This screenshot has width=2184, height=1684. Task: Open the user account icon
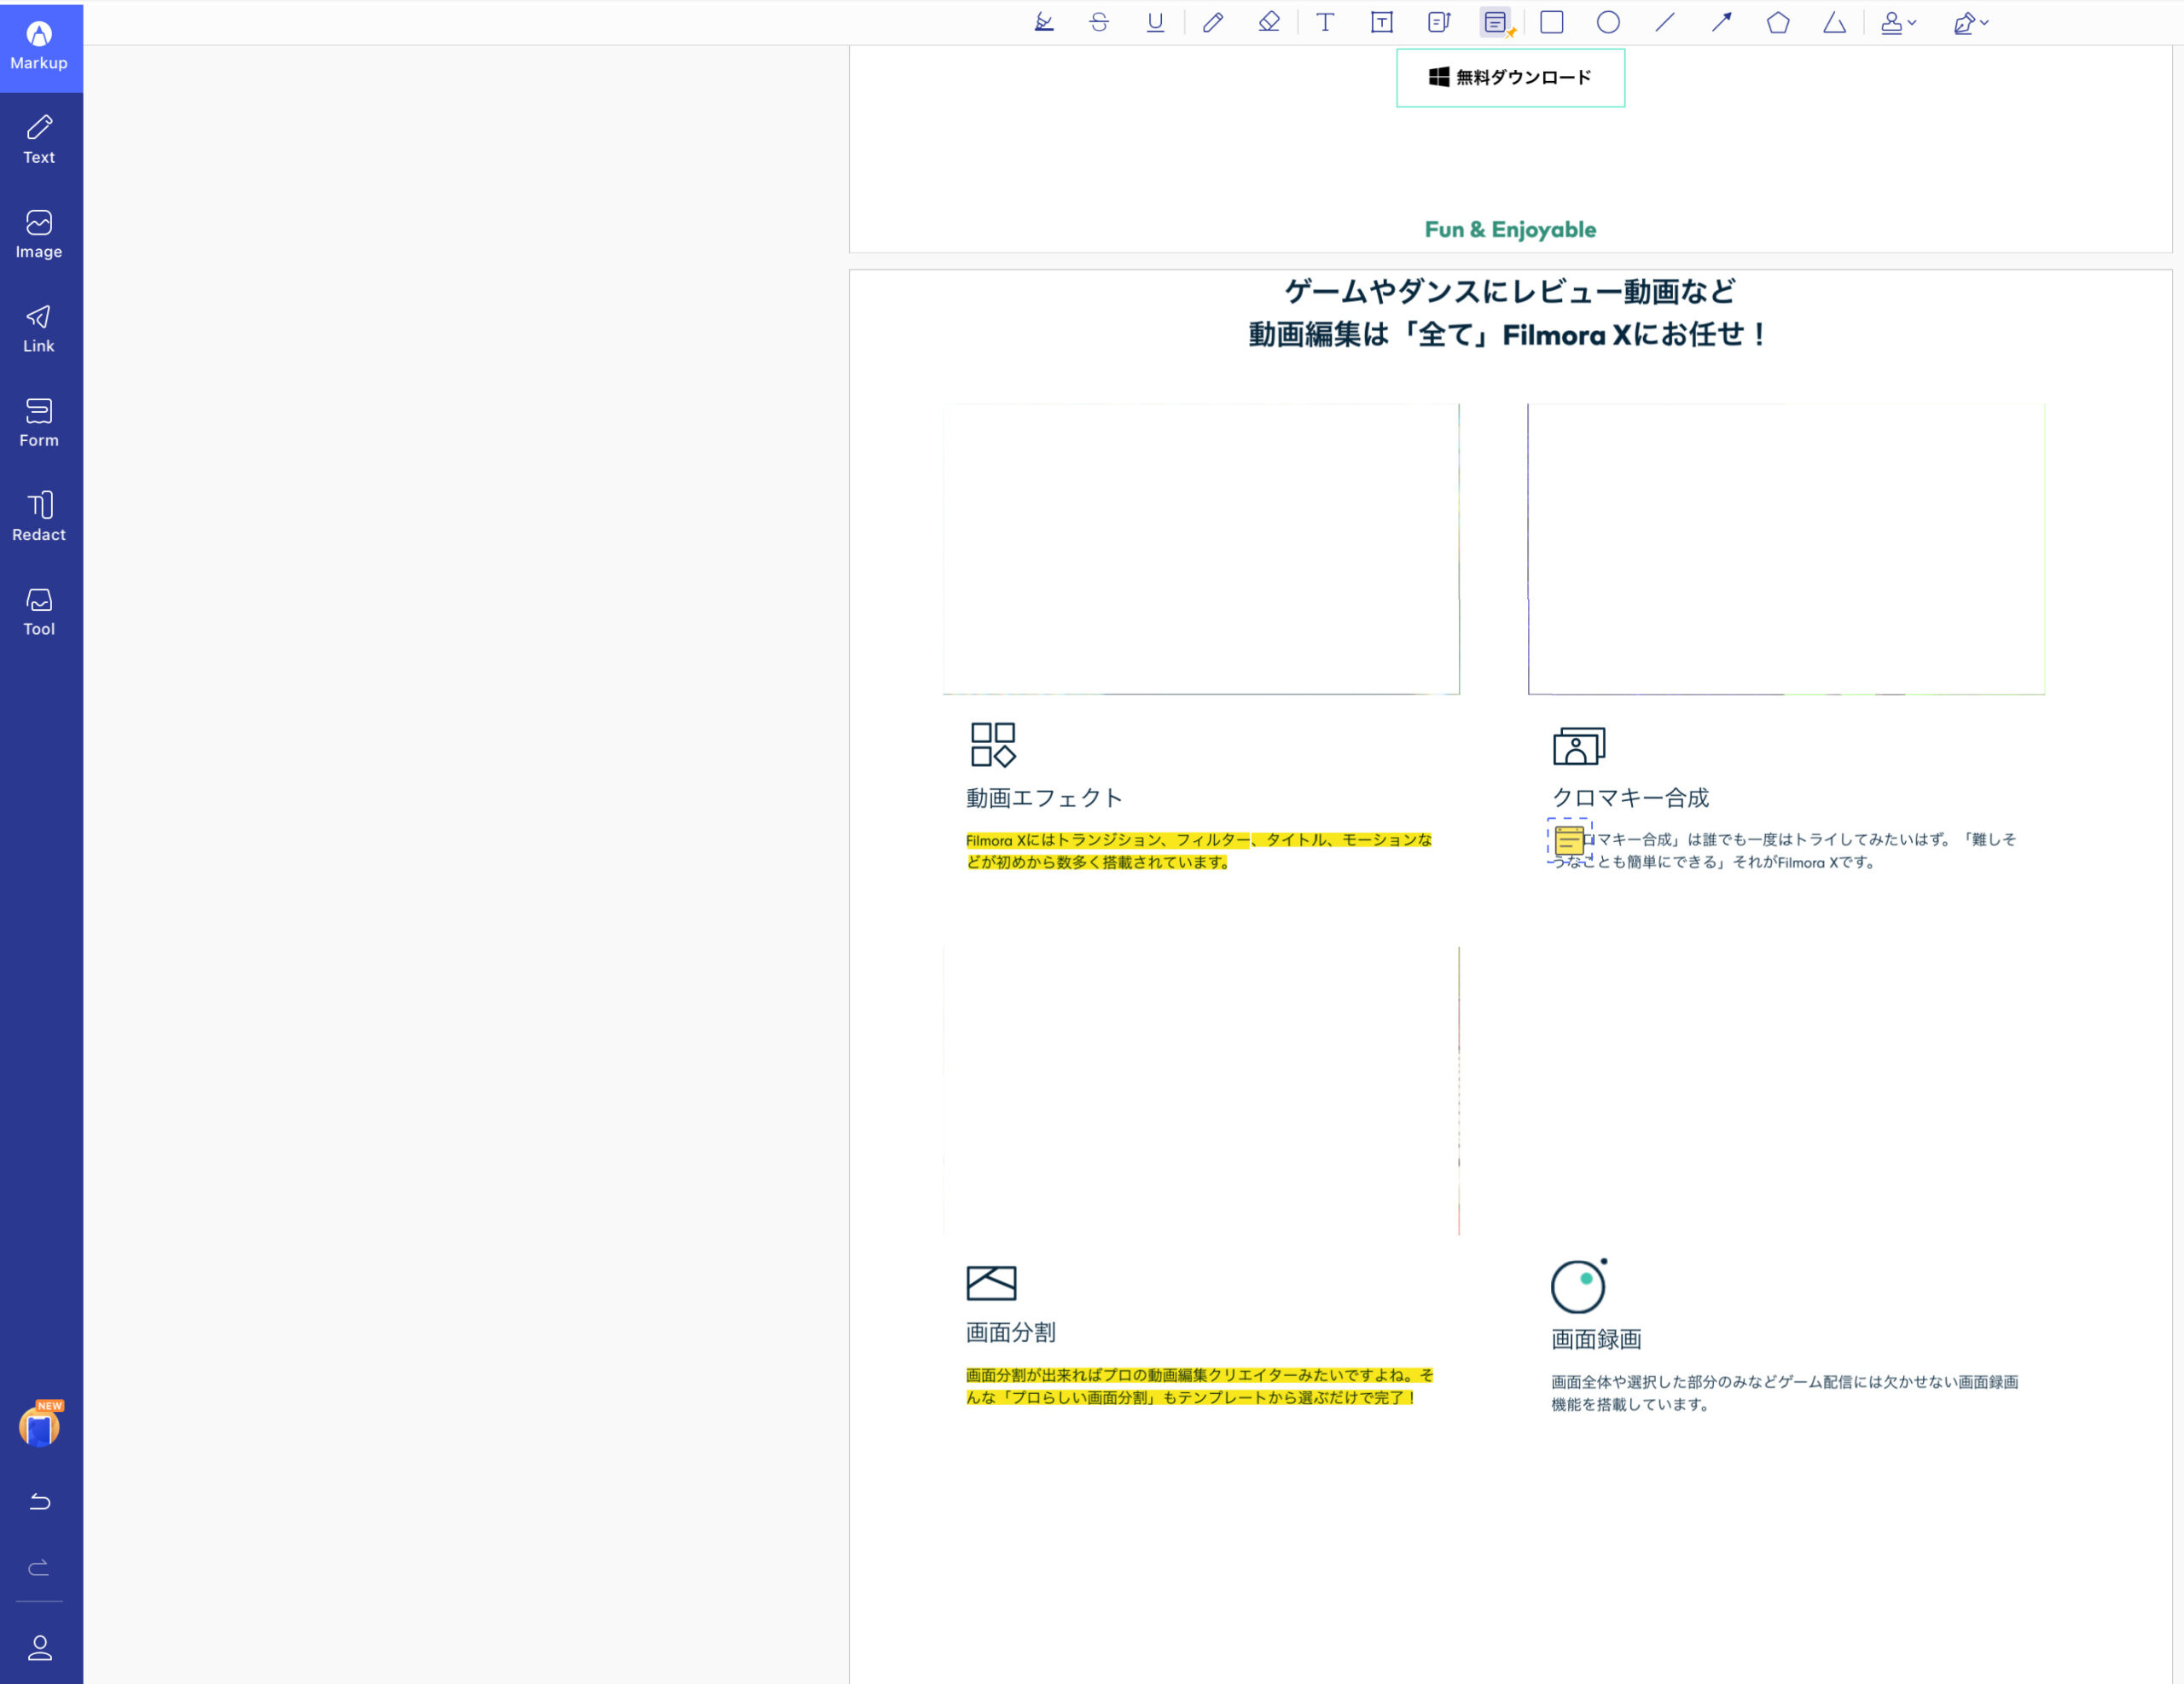(40, 1648)
